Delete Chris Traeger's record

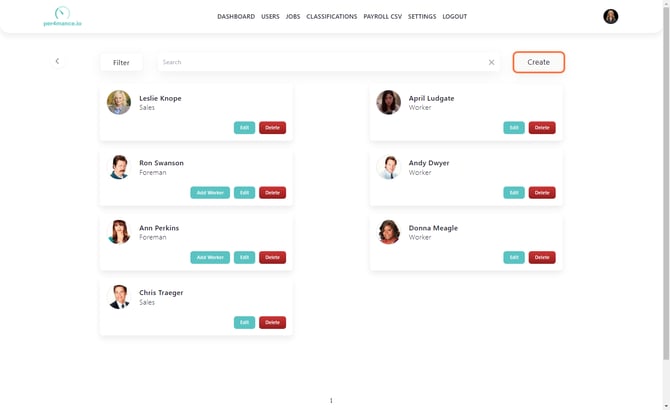click(x=272, y=322)
